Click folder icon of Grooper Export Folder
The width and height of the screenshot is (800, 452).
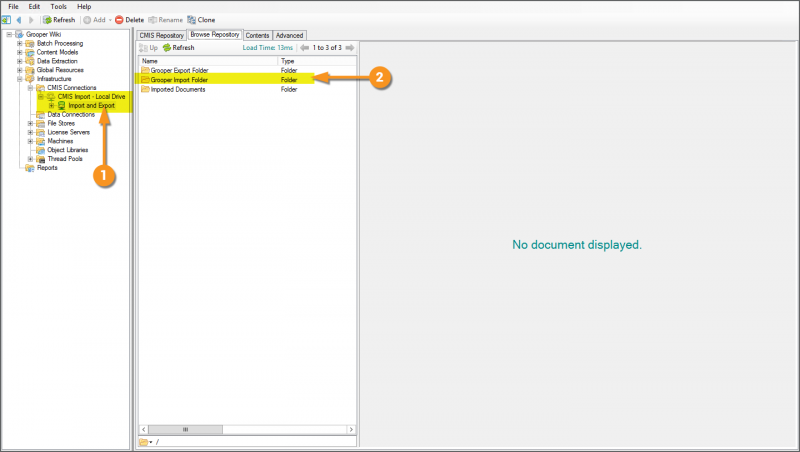pos(145,70)
